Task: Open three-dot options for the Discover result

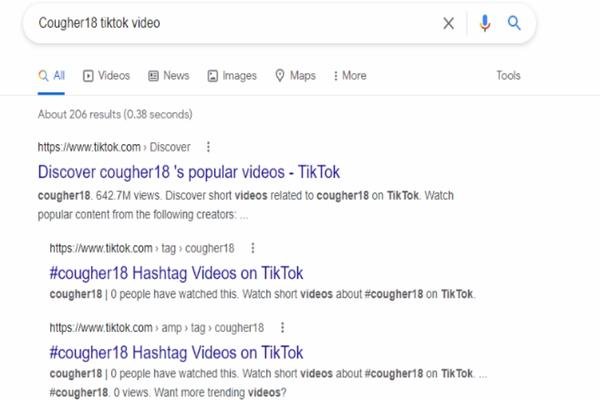Action: [x=208, y=147]
